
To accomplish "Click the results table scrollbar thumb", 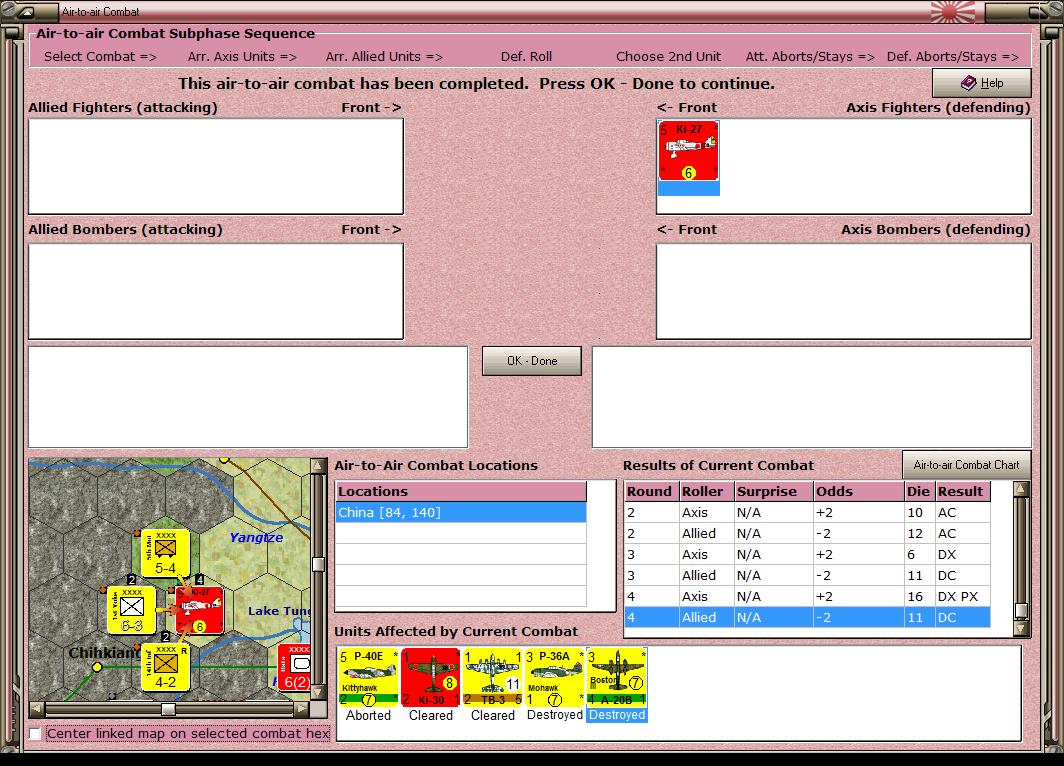I will 1021,611.
